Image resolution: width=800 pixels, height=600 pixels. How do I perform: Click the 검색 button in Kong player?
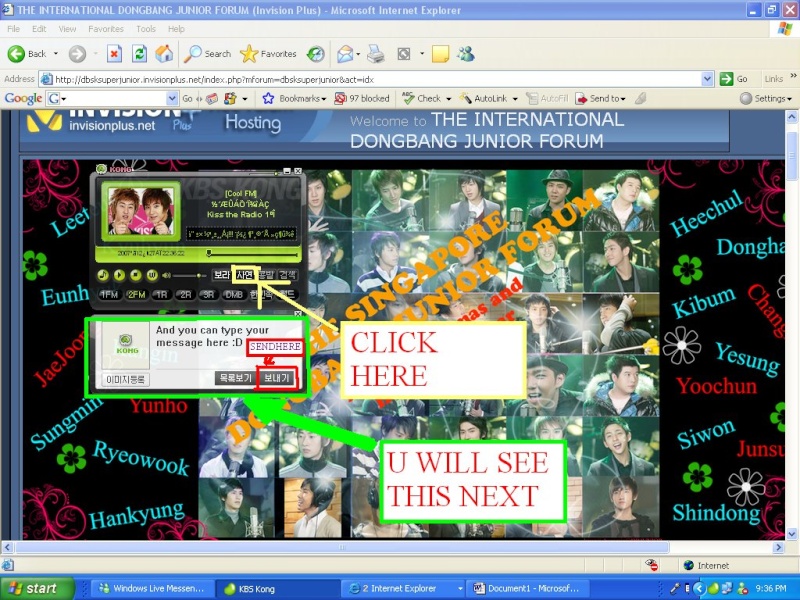coord(287,275)
